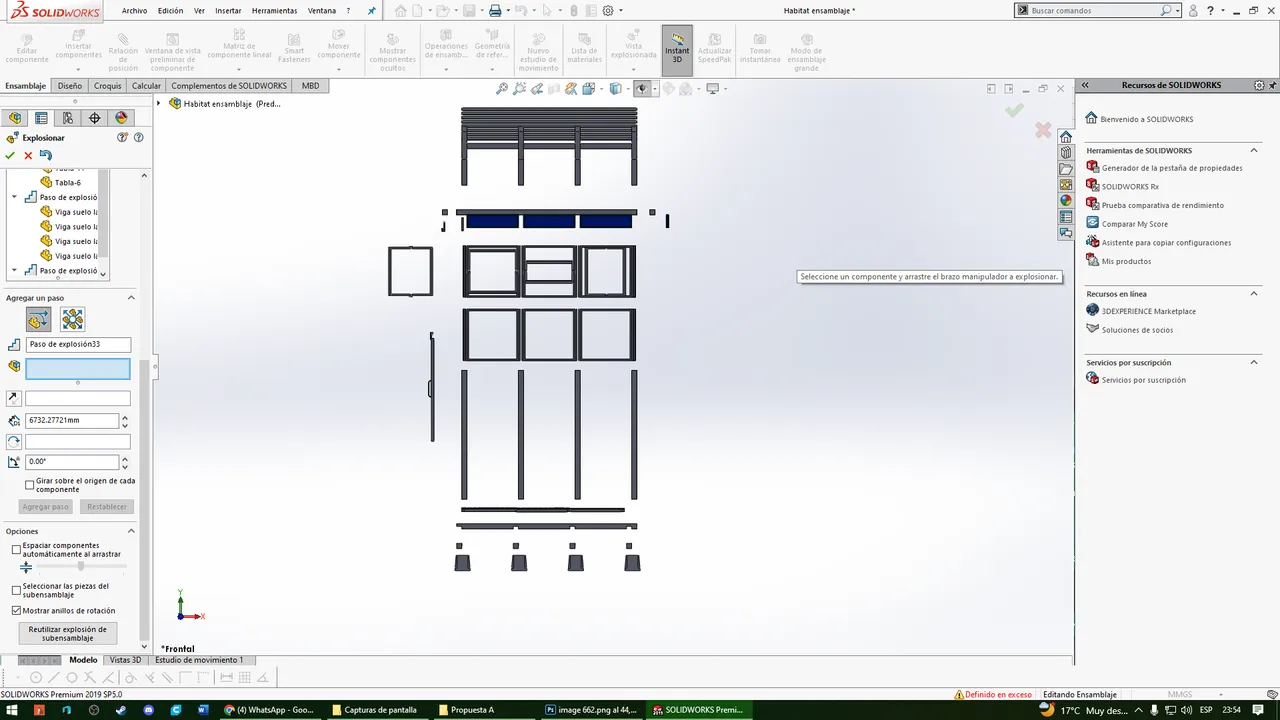The height and width of the screenshot is (720, 1280).
Task: Open WhatsApp Chrome window in taskbar
Action: point(269,710)
